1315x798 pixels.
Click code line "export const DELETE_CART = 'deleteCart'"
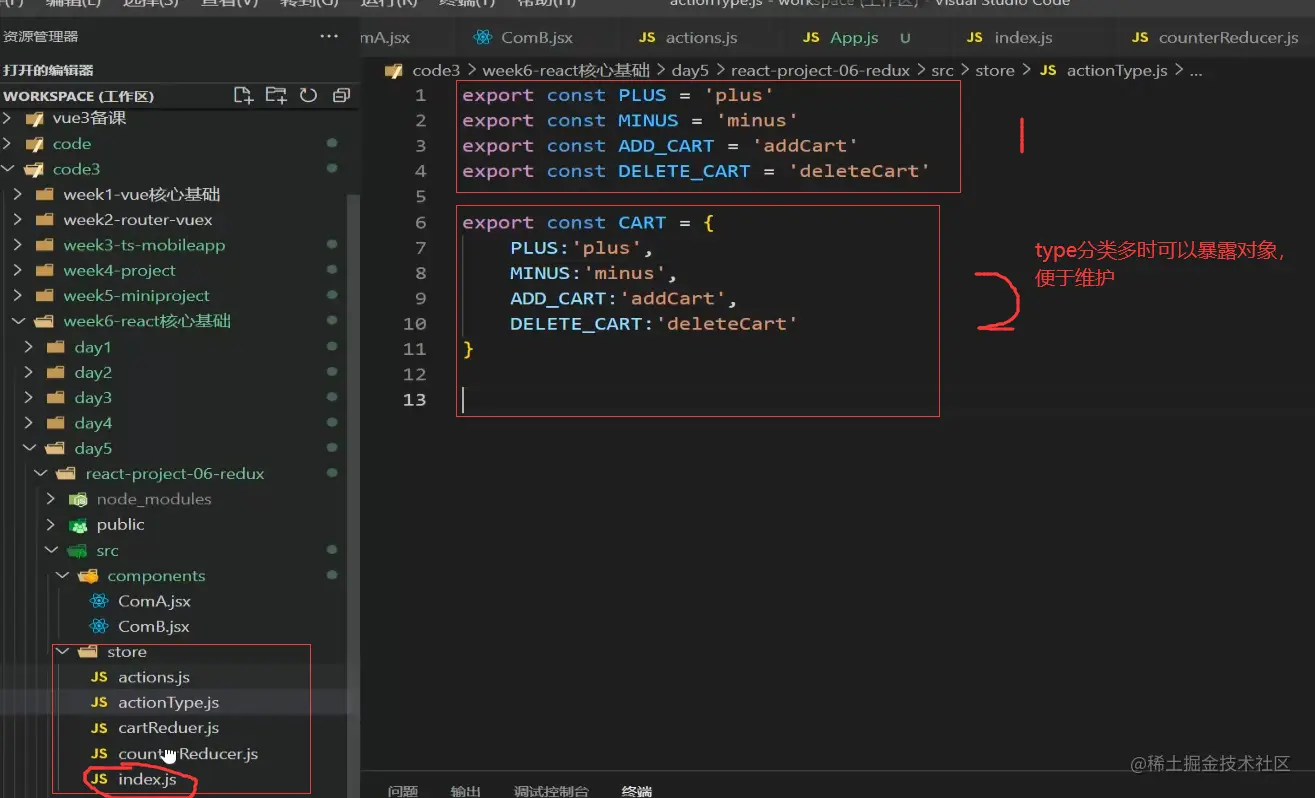tap(696, 171)
